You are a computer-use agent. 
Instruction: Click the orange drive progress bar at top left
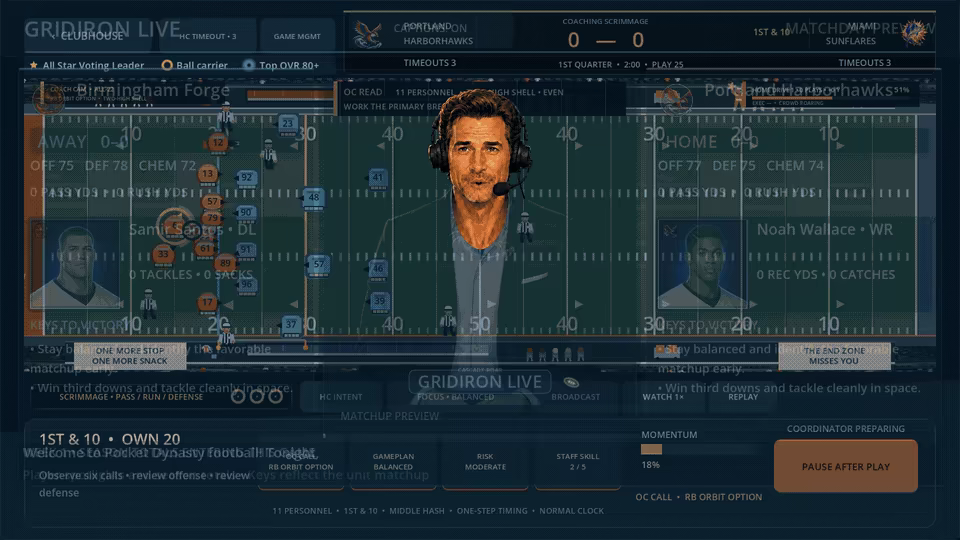pyautogui.click(x=289, y=95)
